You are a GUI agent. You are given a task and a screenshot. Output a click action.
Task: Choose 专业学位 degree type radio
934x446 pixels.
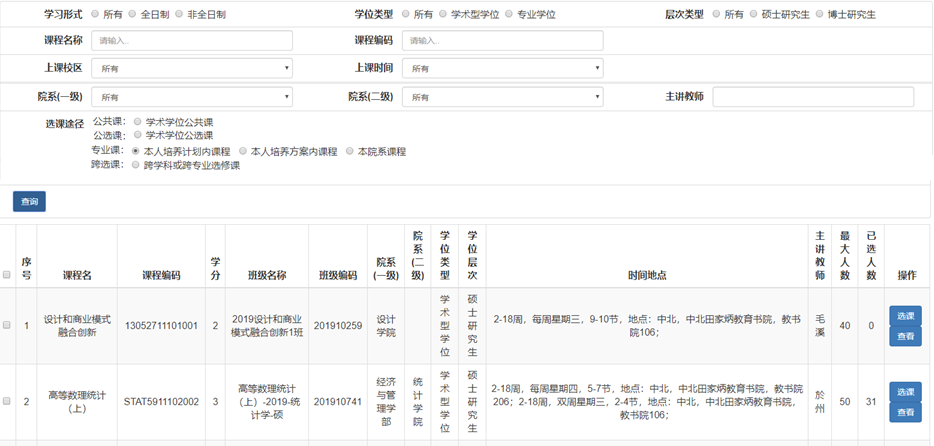509,15
